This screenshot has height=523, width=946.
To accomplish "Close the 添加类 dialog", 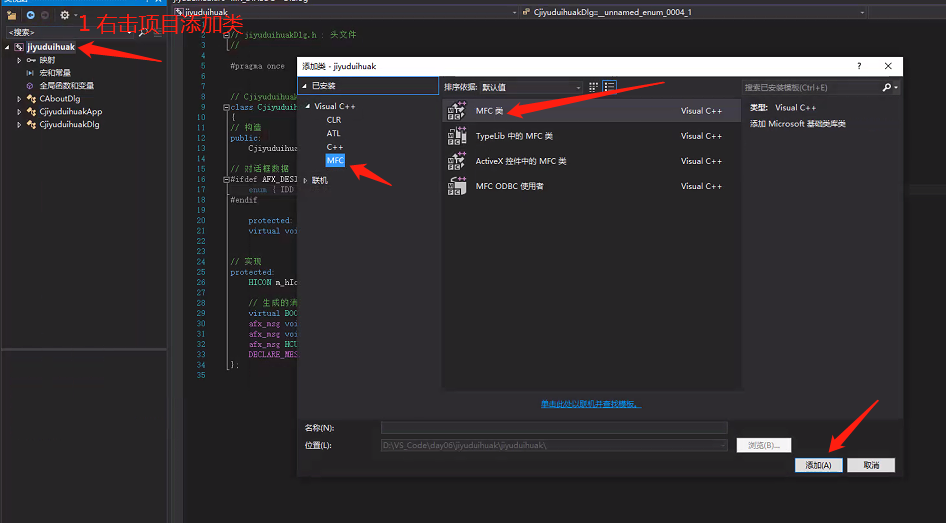I will (888, 66).
